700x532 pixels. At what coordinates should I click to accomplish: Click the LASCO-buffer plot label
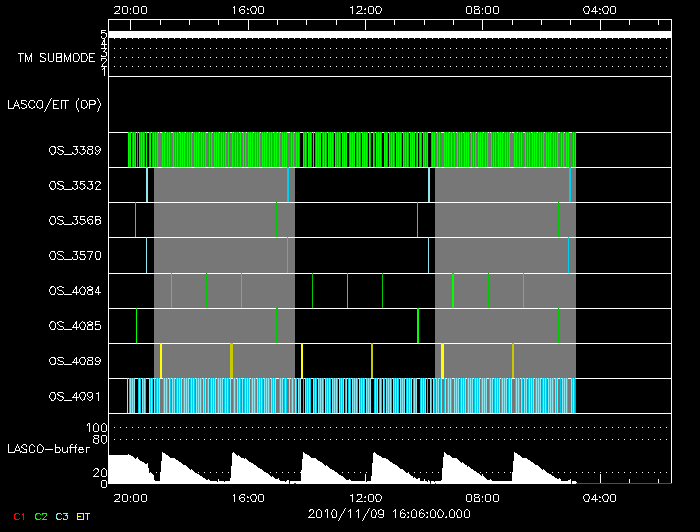point(48,449)
